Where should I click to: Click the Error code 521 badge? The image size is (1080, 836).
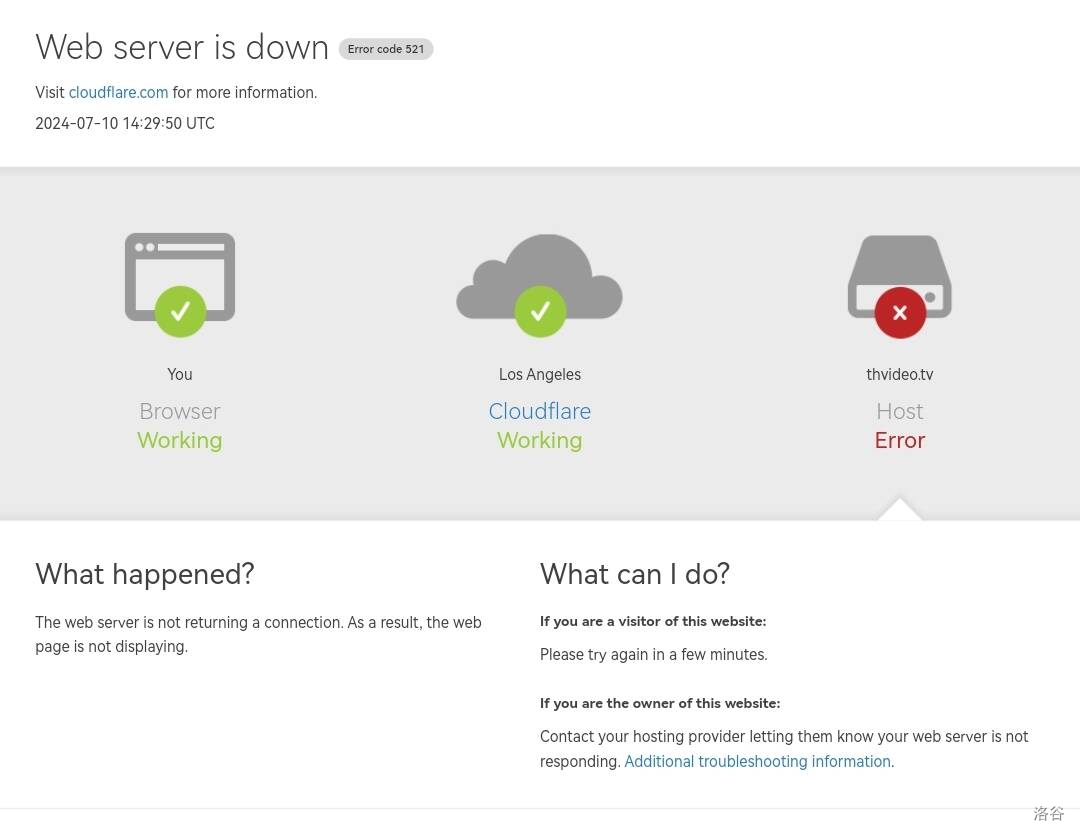386,49
